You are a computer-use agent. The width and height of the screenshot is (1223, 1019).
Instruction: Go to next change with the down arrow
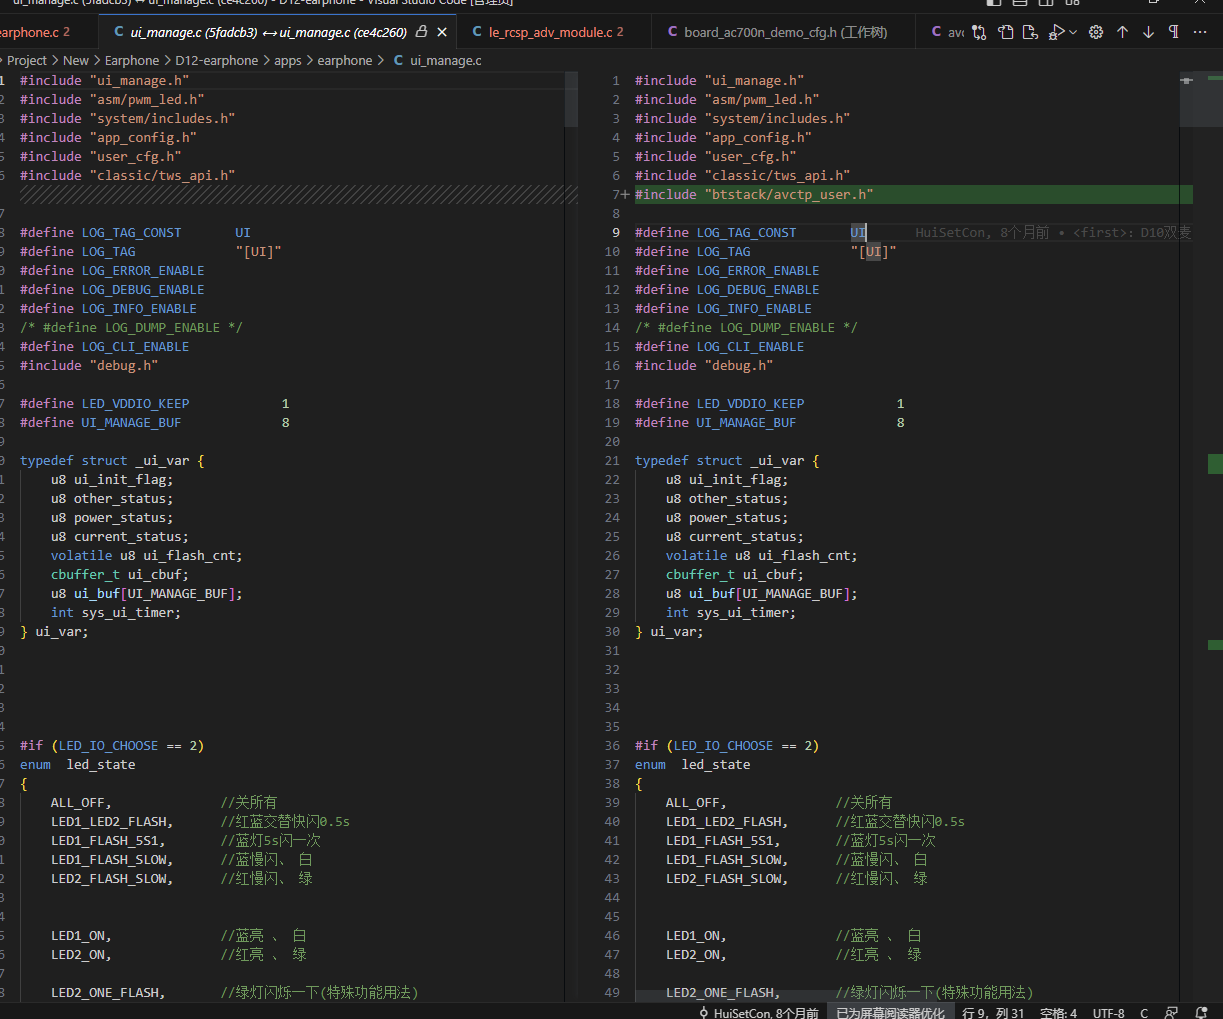[x=1148, y=32]
